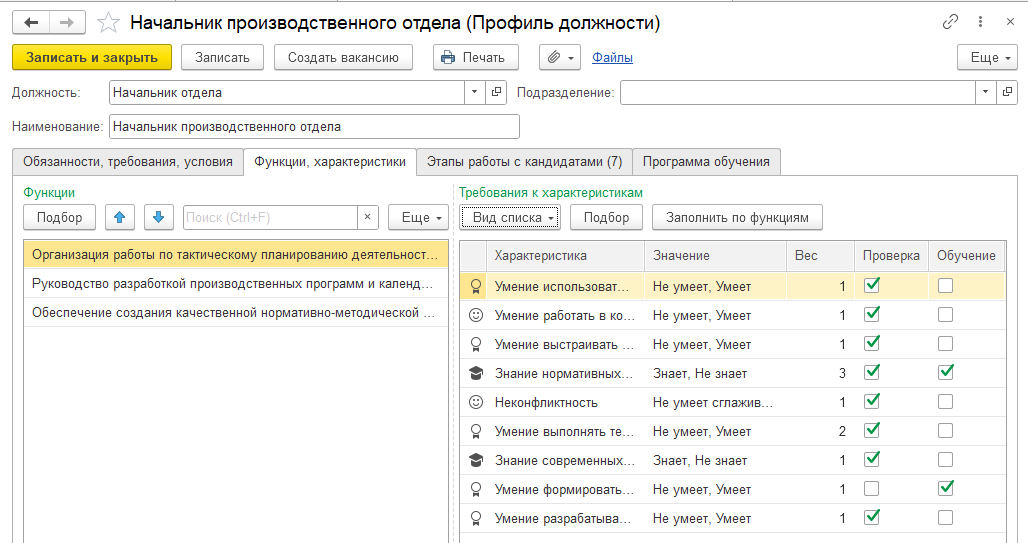Click Записать и закрыть button
Viewport: 1028px width, 543px height.
coord(92,58)
